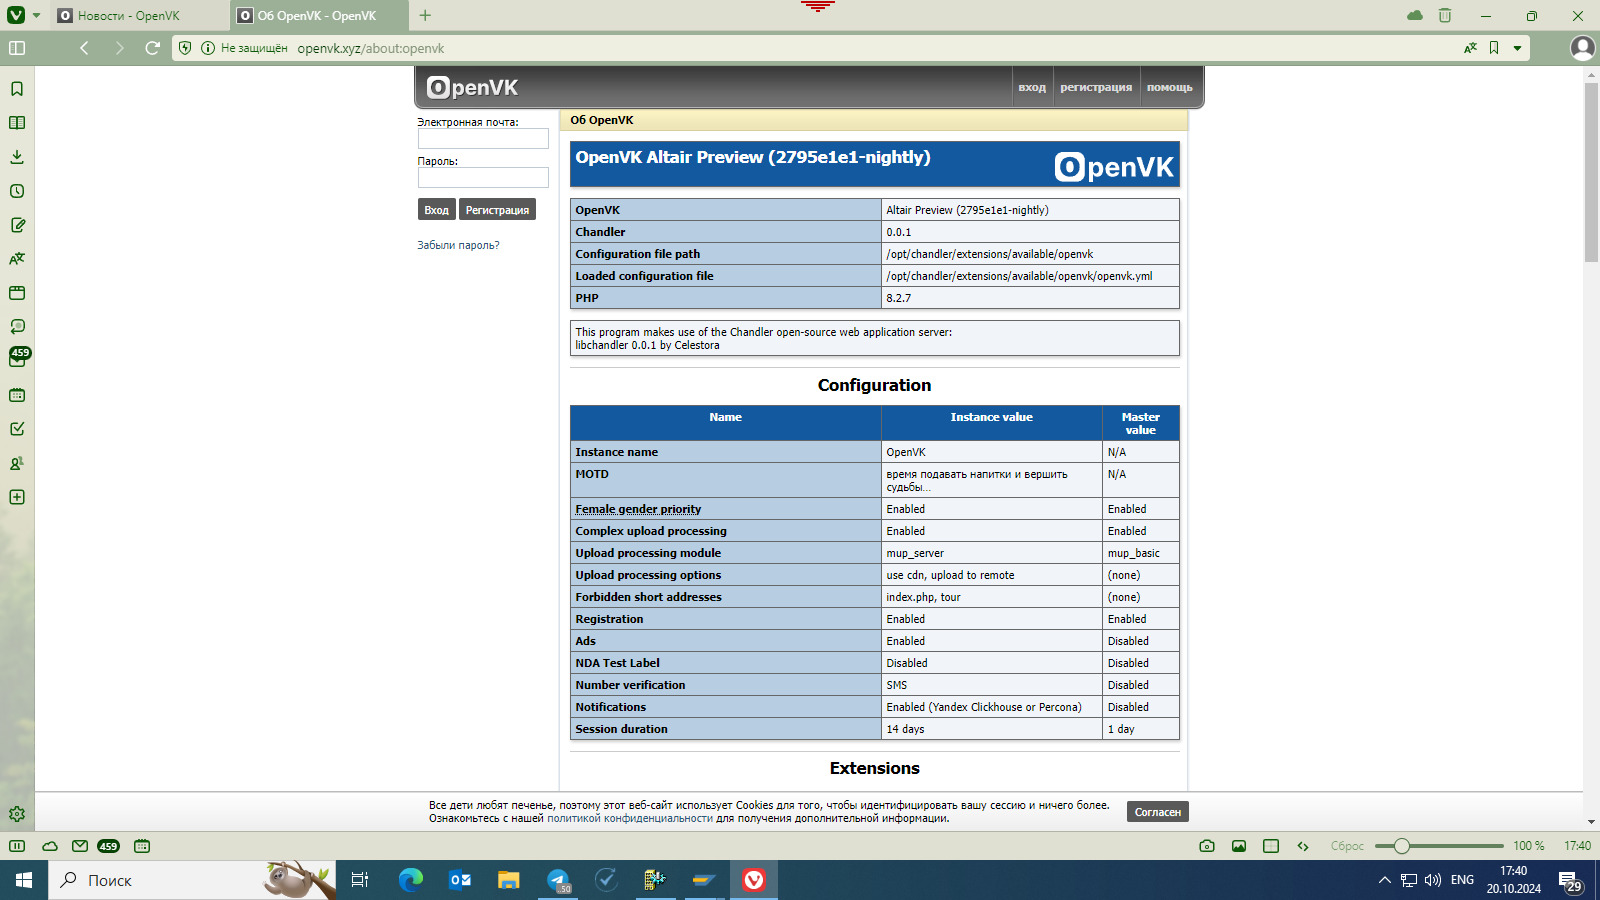Click the OpenVK logo in header
1600x900 pixels.
pyautogui.click(x=472, y=88)
